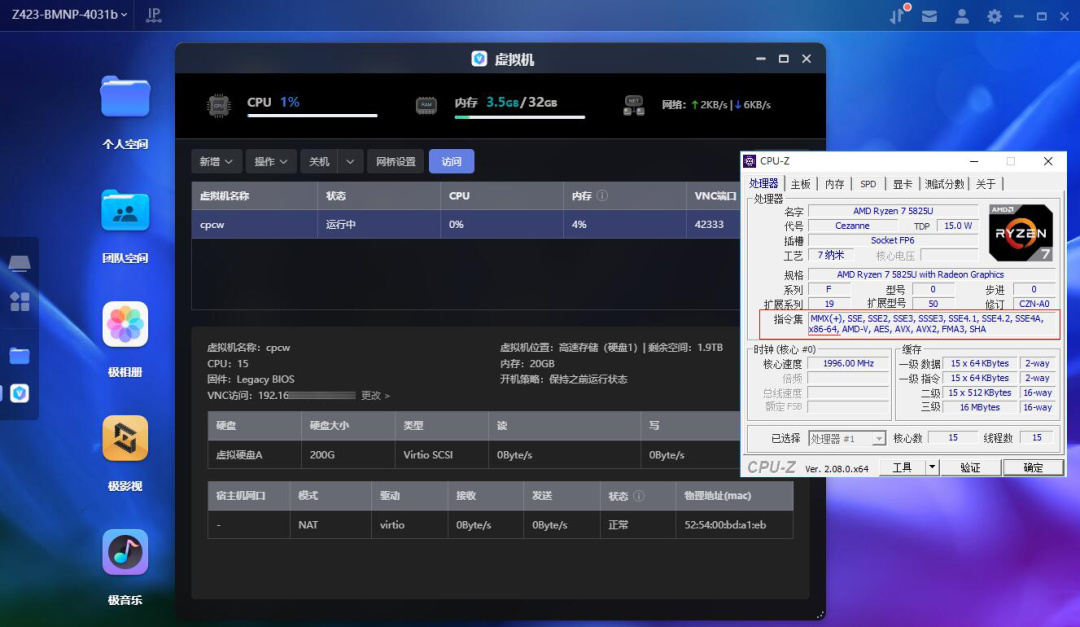Click the 更改 link next to VNC访问

pos(375,395)
